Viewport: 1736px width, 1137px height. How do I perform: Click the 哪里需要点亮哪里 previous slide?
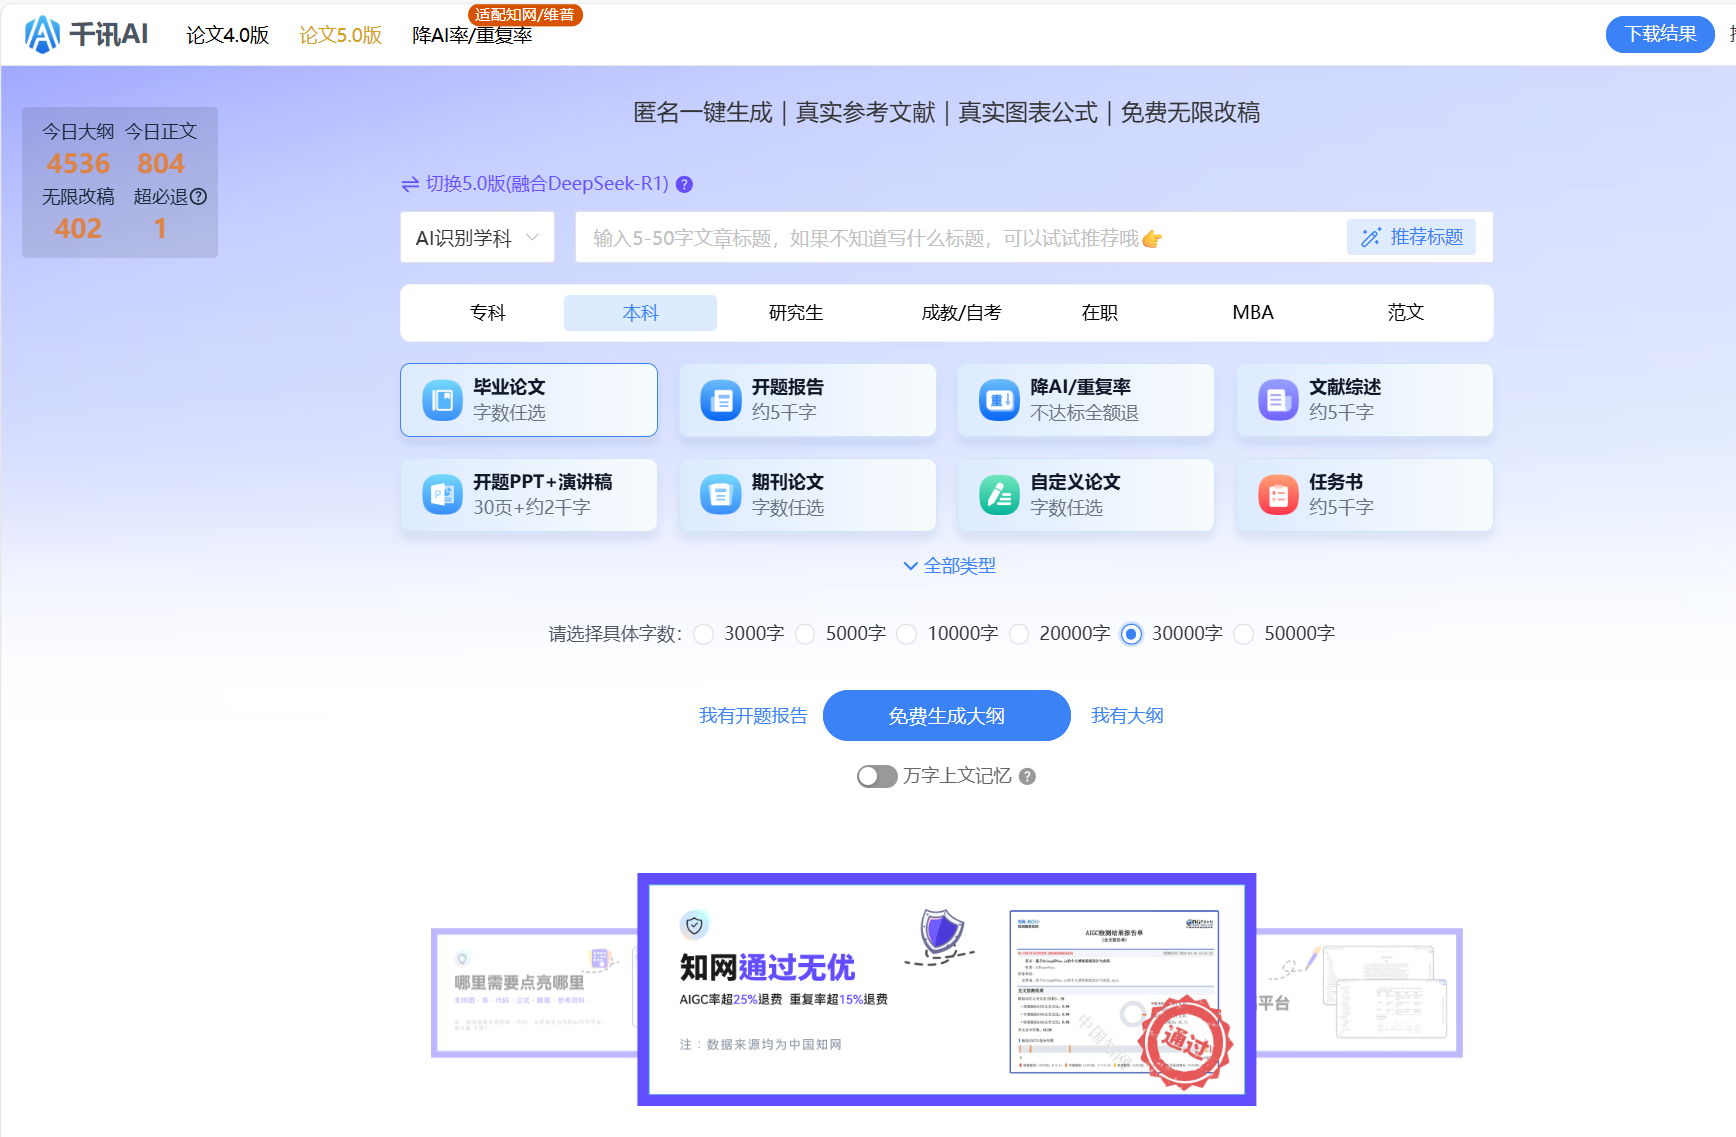(535, 993)
